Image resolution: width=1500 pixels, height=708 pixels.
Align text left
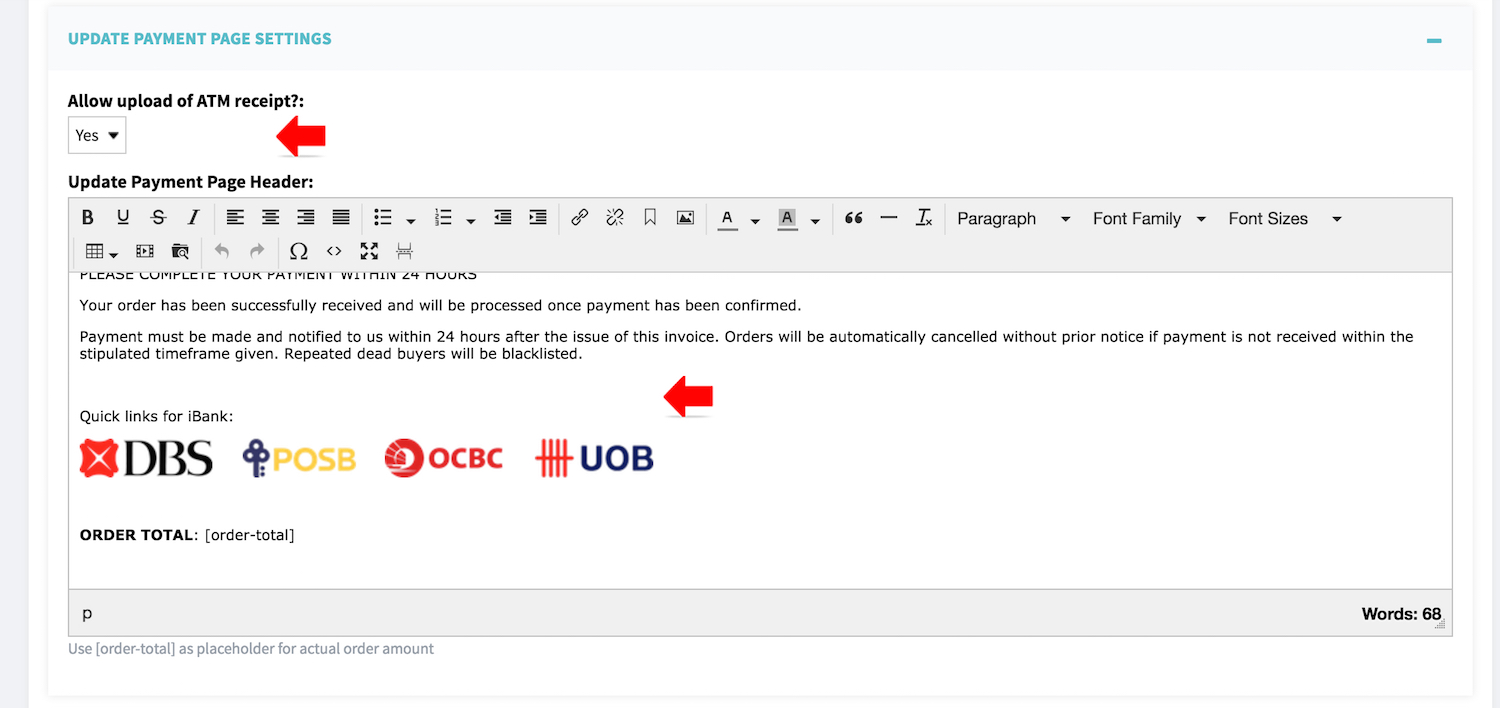point(235,218)
